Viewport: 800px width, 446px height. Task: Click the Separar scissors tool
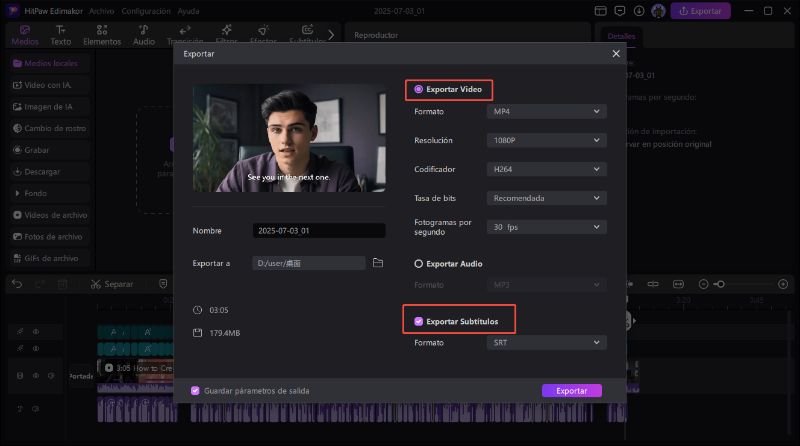[111, 284]
